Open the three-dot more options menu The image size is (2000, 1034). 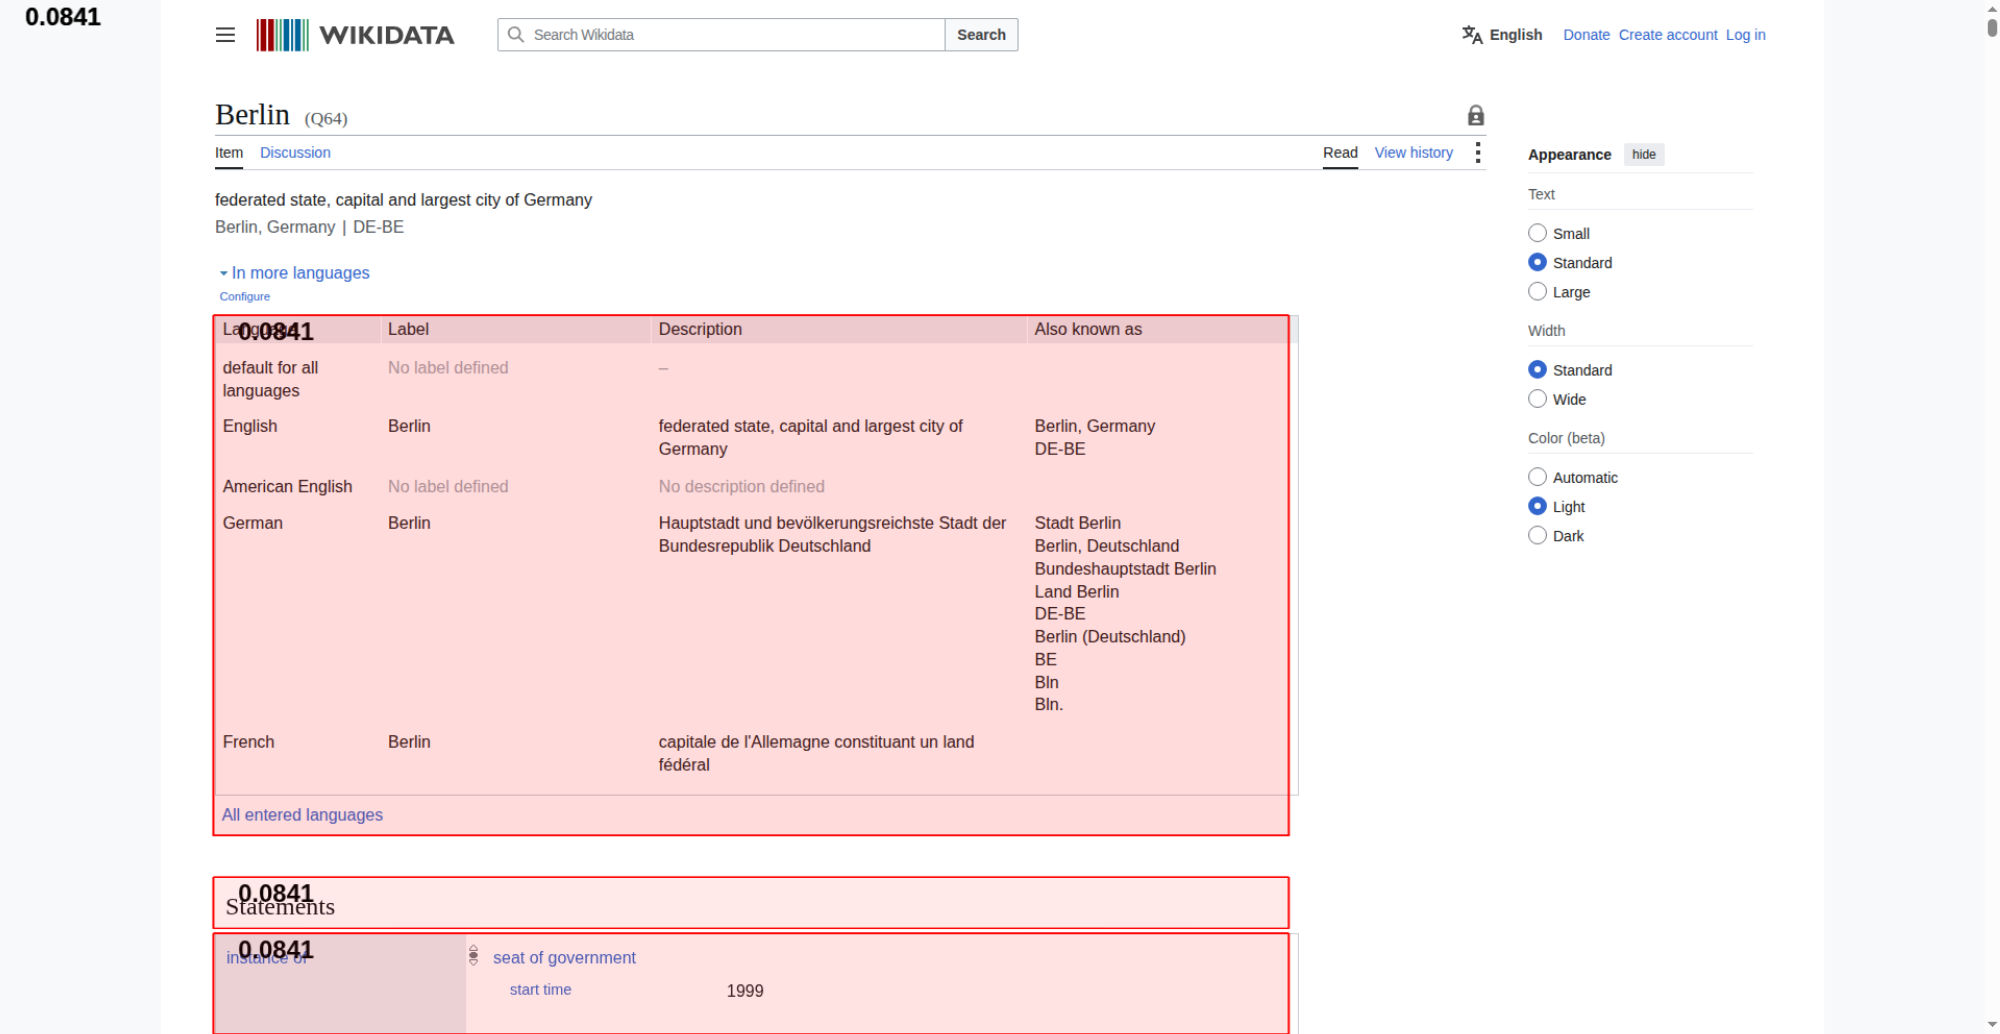pos(1477,153)
